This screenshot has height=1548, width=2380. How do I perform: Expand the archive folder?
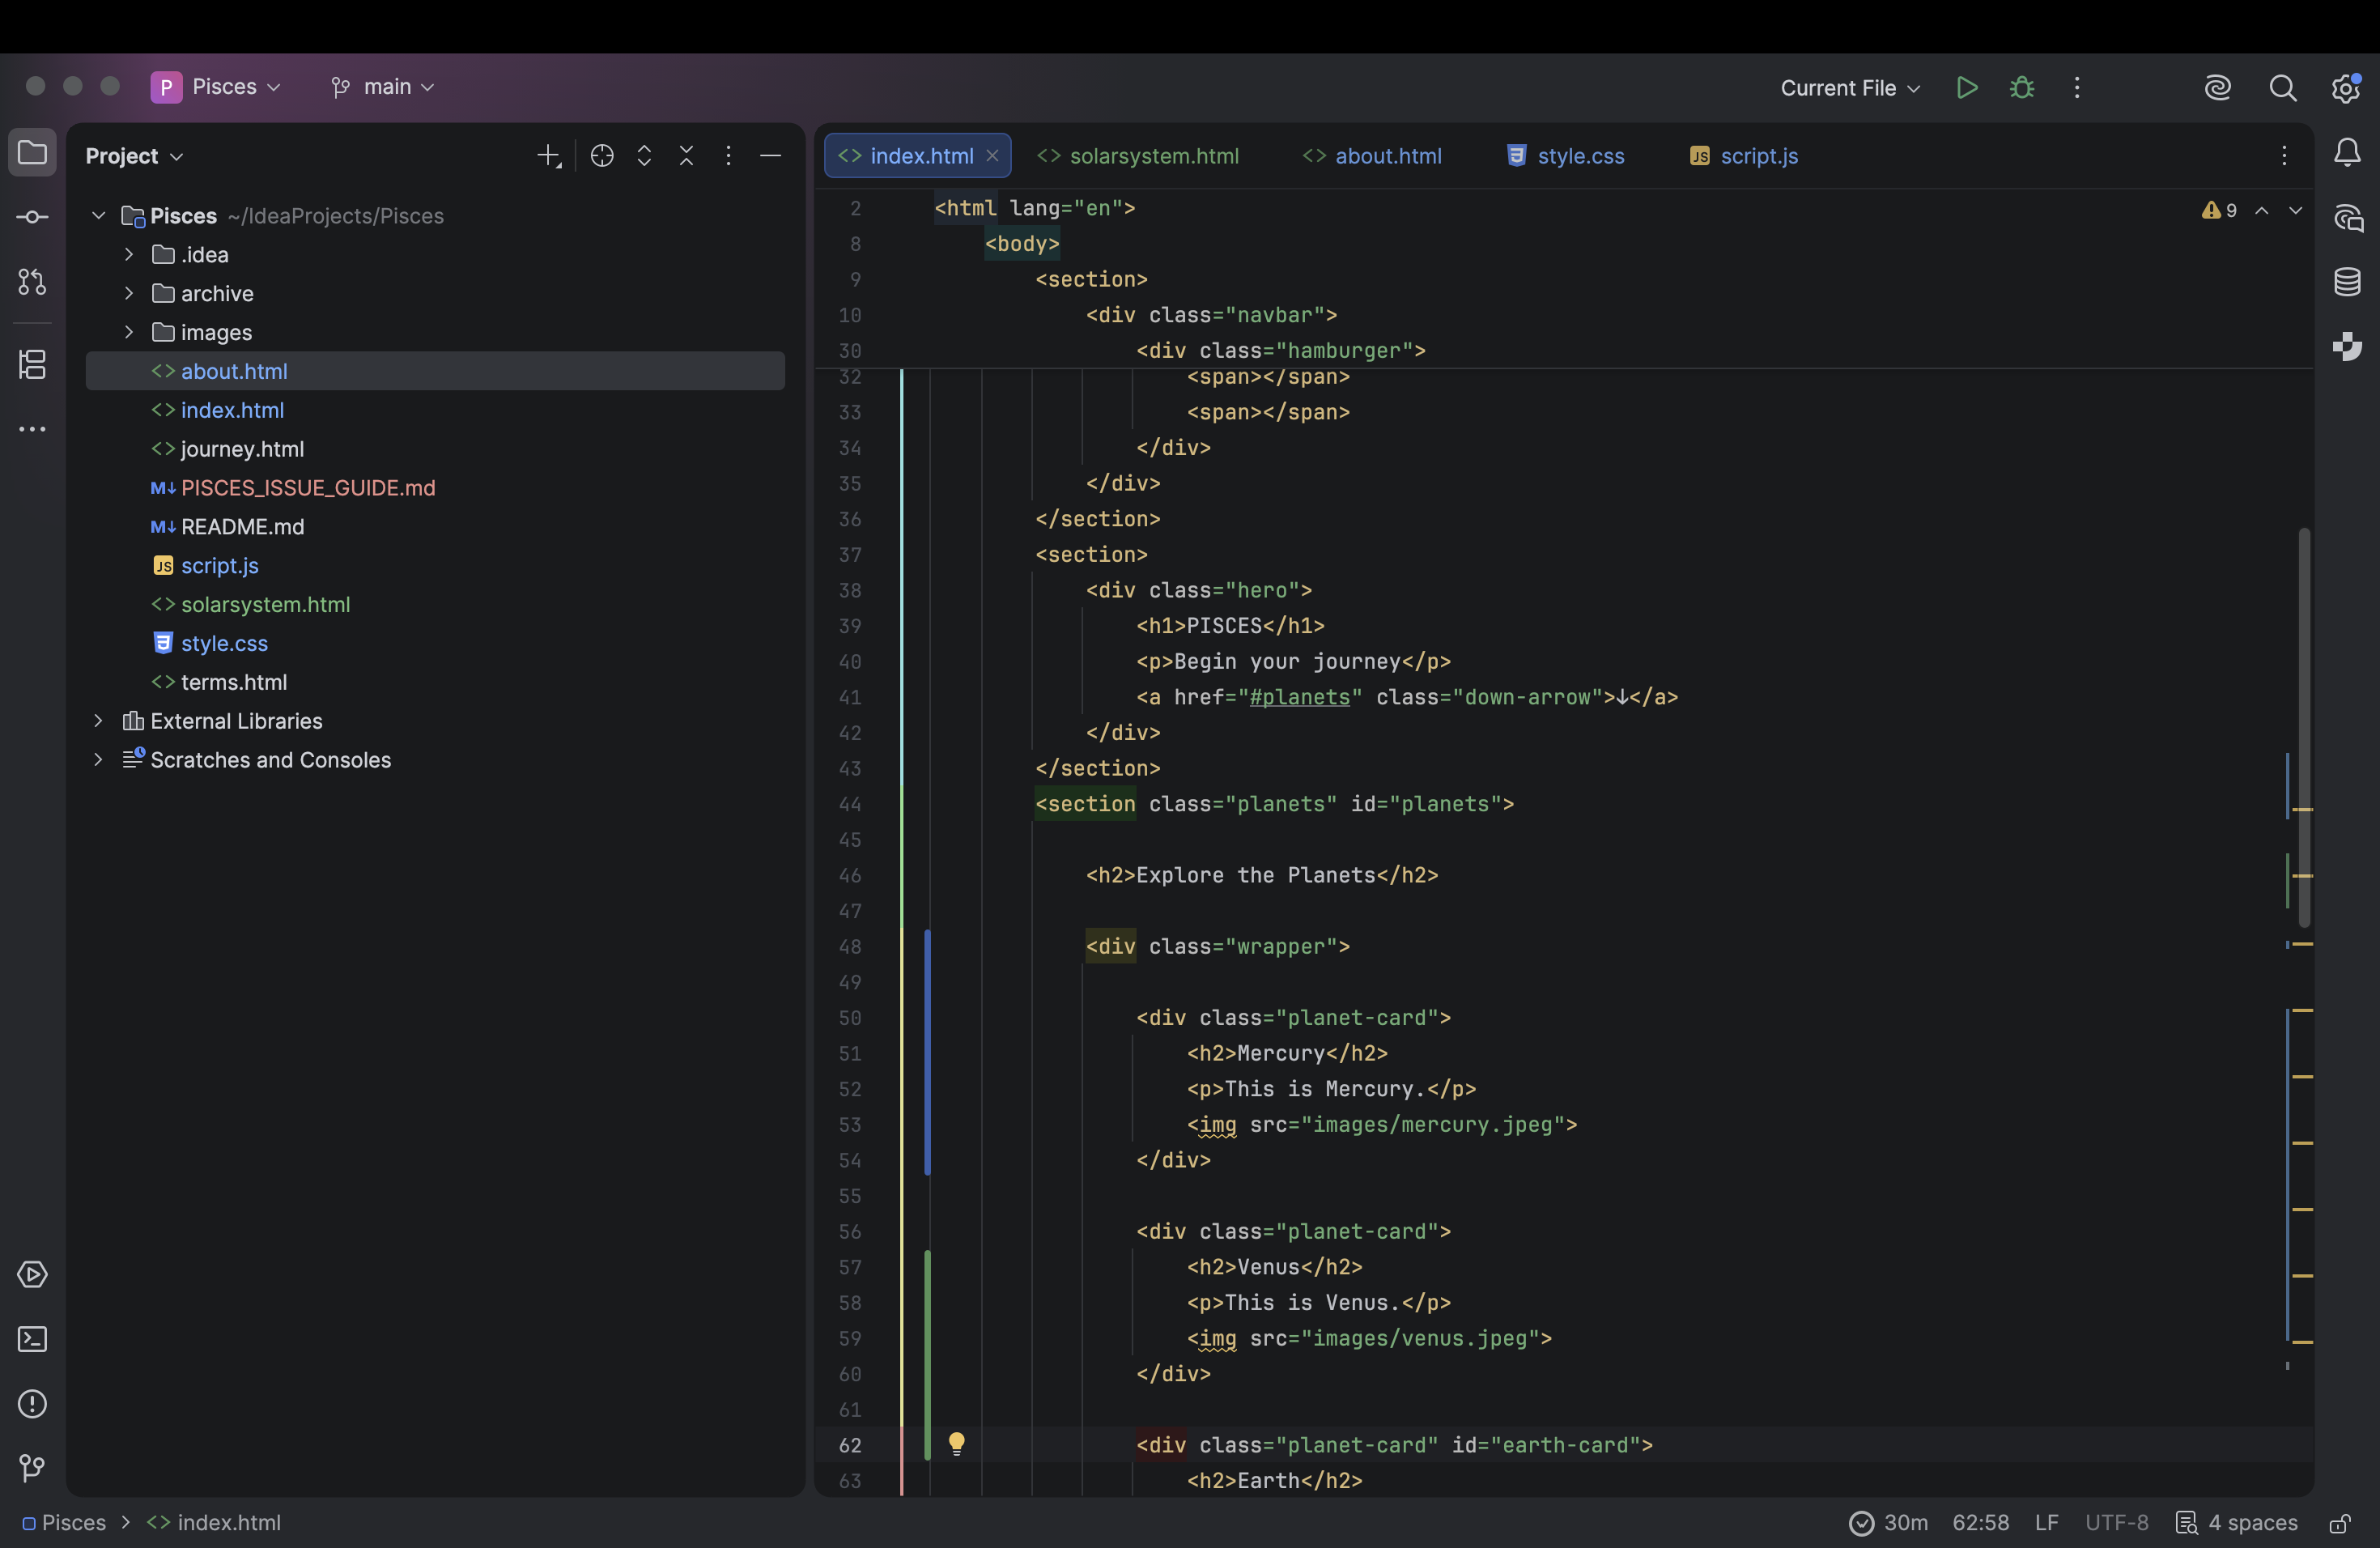pos(129,293)
